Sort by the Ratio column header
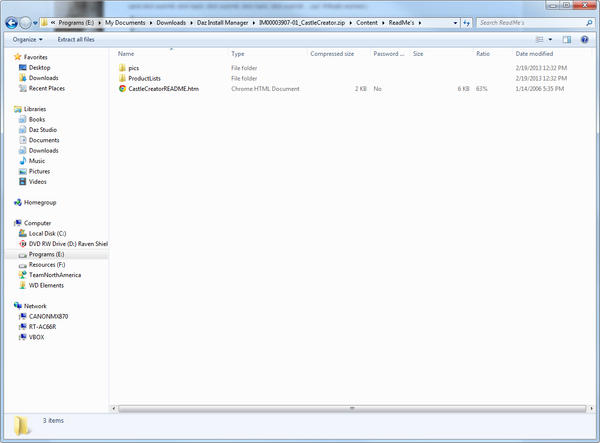Screen dimensions: 600x443 pos(483,54)
